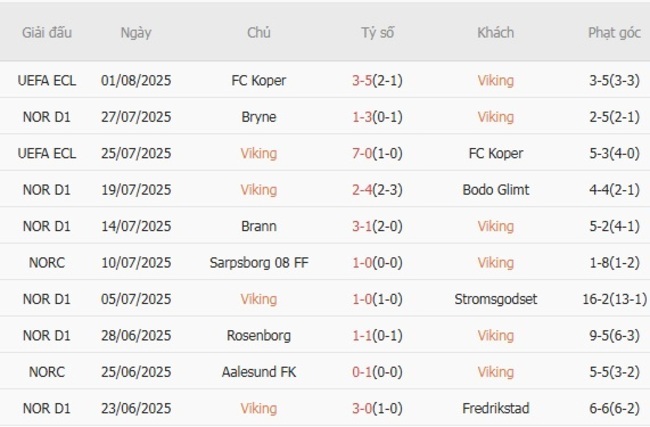This screenshot has height=427, width=650.
Task: Select the date 23/06/2025
Action: point(136,408)
